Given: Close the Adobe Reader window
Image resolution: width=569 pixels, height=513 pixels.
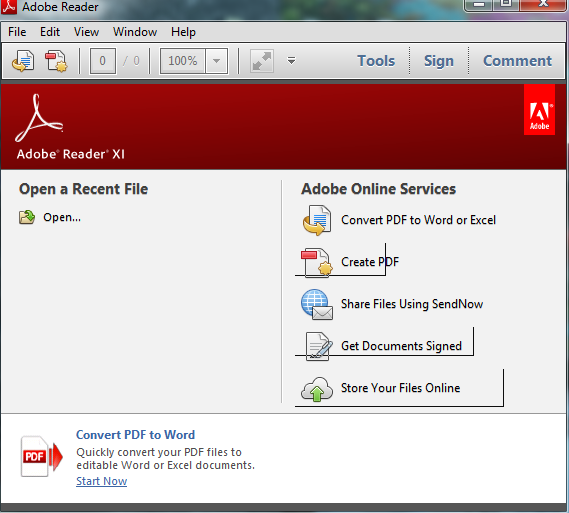Looking at the screenshot, I should [x=543, y=4].
